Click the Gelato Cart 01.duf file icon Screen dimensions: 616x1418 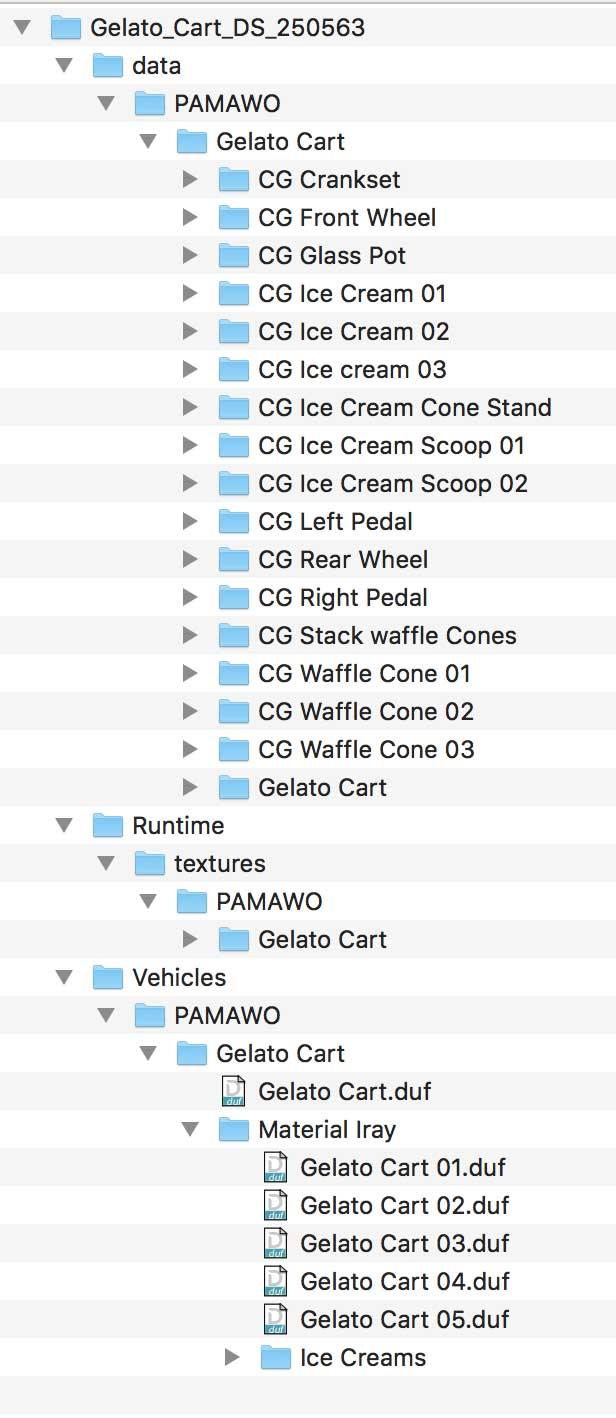tap(275, 1167)
